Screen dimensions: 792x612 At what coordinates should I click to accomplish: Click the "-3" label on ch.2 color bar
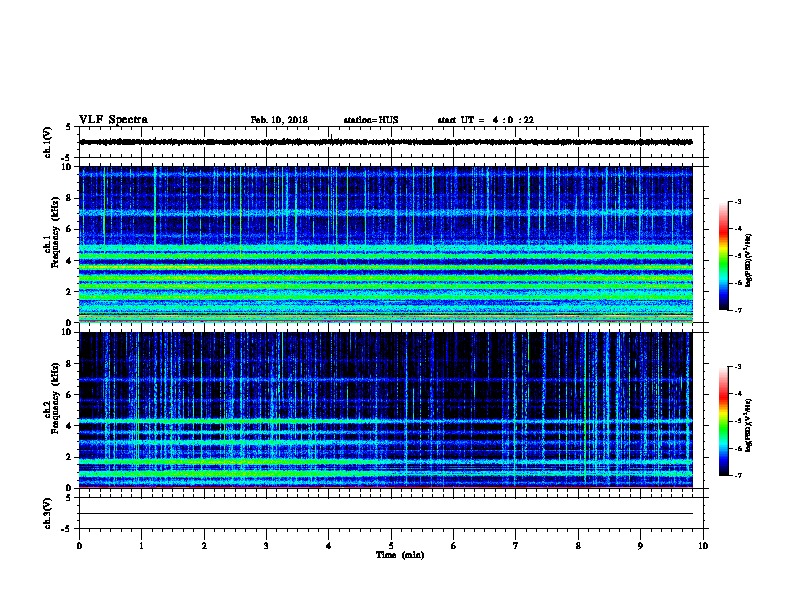coord(738,367)
